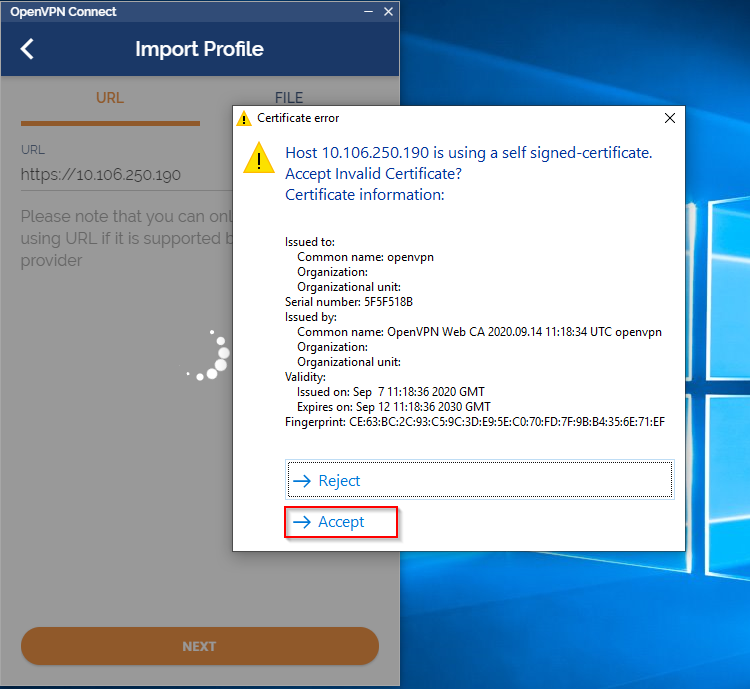Click the small warning icon in the dialog title bar

tap(244, 118)
